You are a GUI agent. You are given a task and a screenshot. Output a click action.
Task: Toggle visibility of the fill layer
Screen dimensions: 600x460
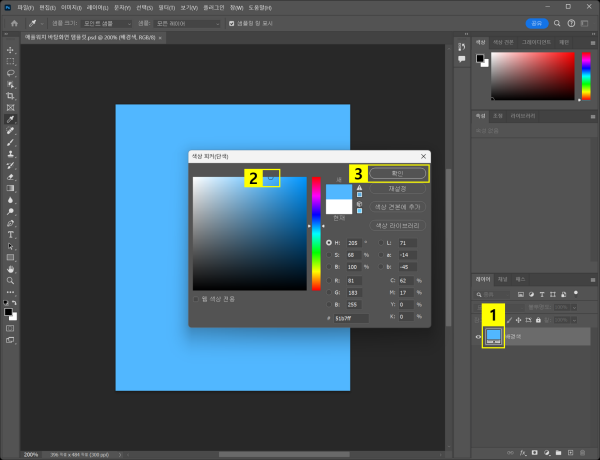tap(479, 338)
